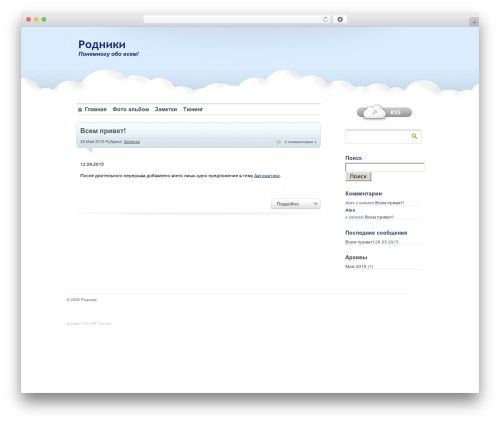Focus the Поиск text input
This screenshot has width=500, height=423.
click(385, 167)
